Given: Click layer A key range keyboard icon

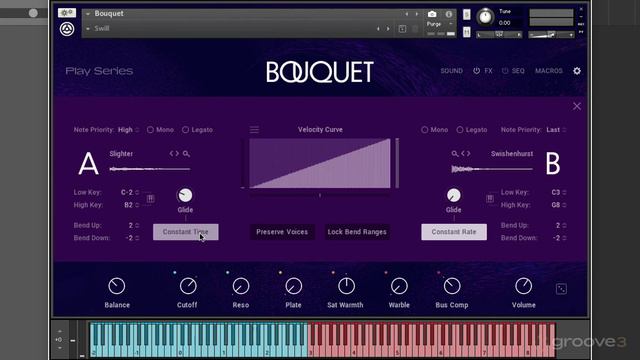Looking at the screenshot, I should [150, 199].
